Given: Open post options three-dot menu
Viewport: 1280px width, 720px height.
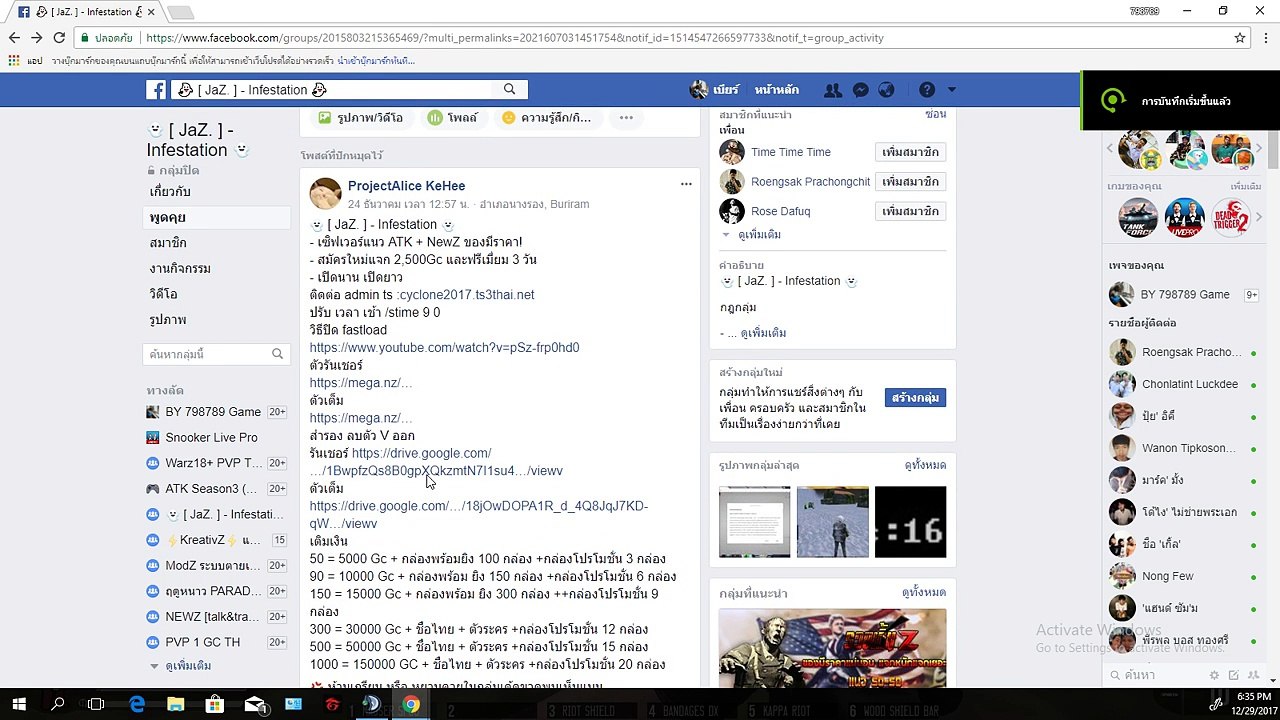Looking at the screenshot, I should pyautogui.click(x=686, y=184).
